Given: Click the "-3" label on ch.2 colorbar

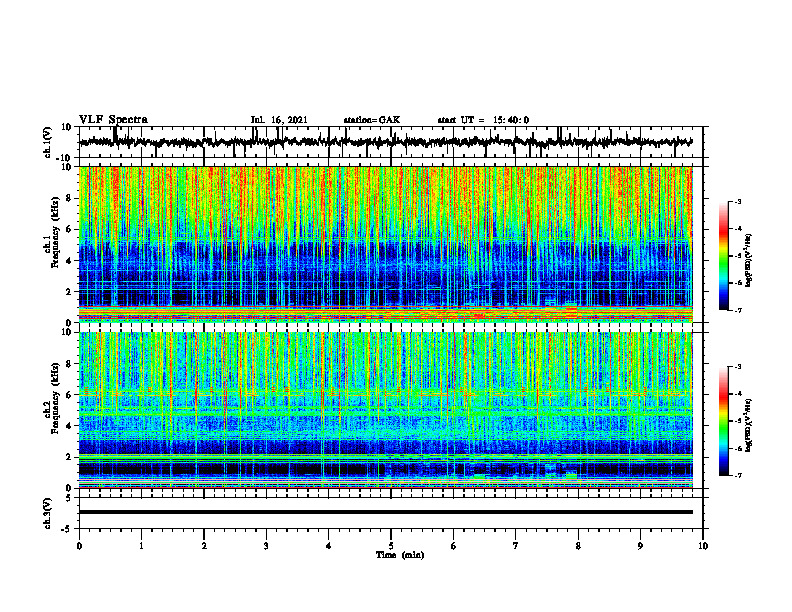Looking at the screenshot, I should [738, 367].
